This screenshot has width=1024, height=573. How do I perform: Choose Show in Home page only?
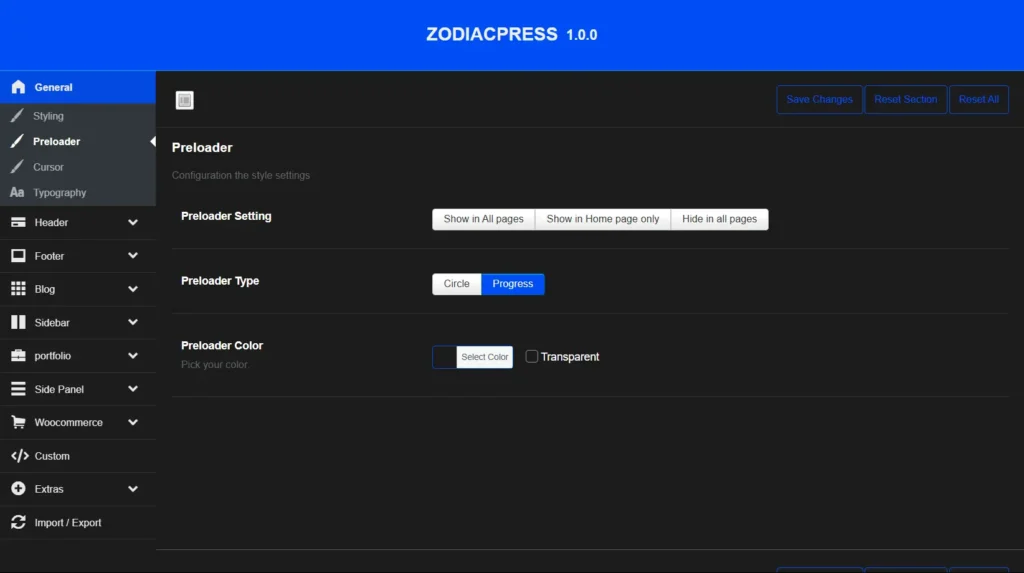click(x=602, y=219)
